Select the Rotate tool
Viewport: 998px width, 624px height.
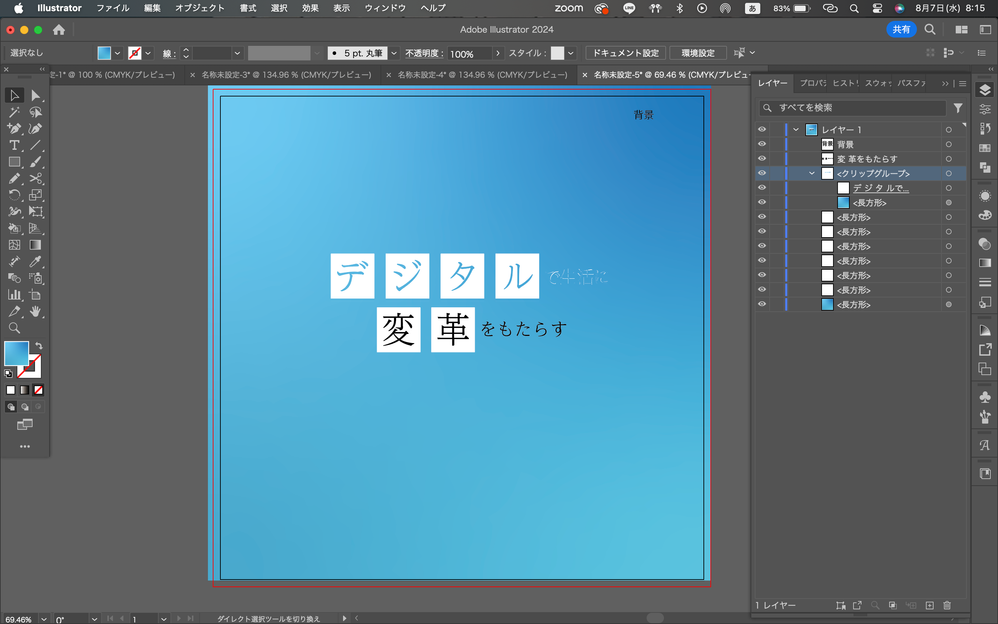[x=14, y=195]
